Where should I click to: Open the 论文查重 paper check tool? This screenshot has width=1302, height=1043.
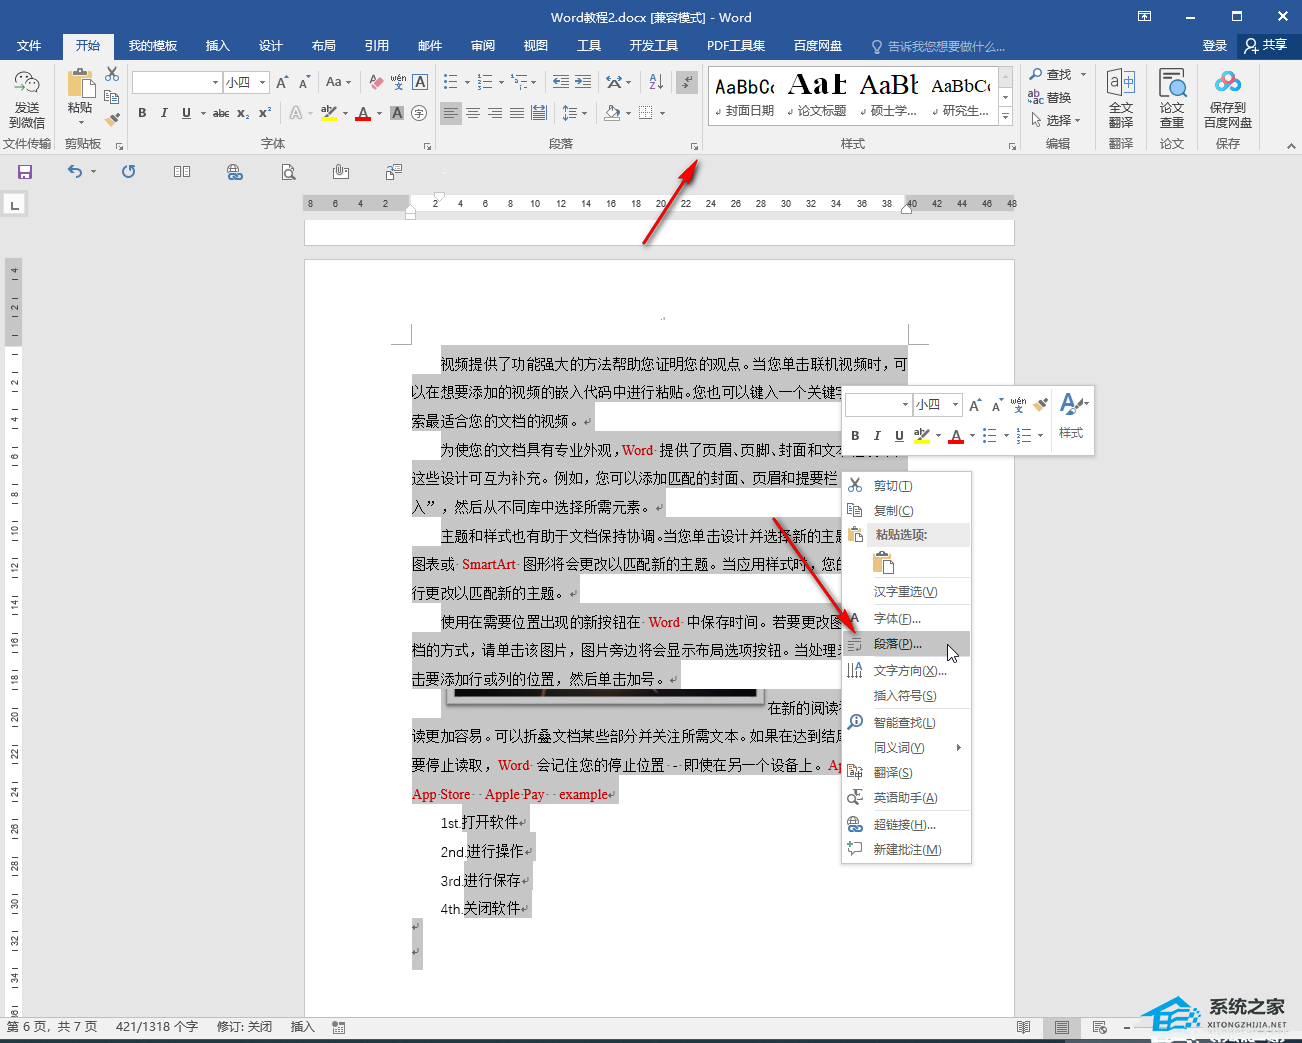(1172, 98)
